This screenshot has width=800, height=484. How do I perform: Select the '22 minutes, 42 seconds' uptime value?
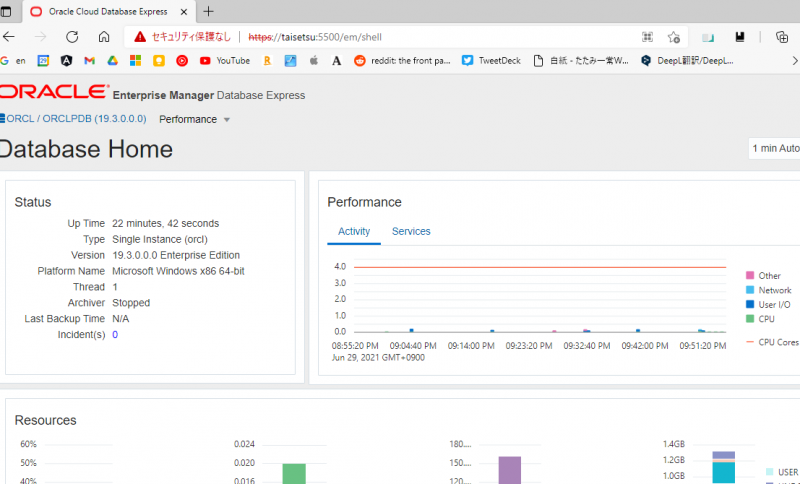pos(165,223)
